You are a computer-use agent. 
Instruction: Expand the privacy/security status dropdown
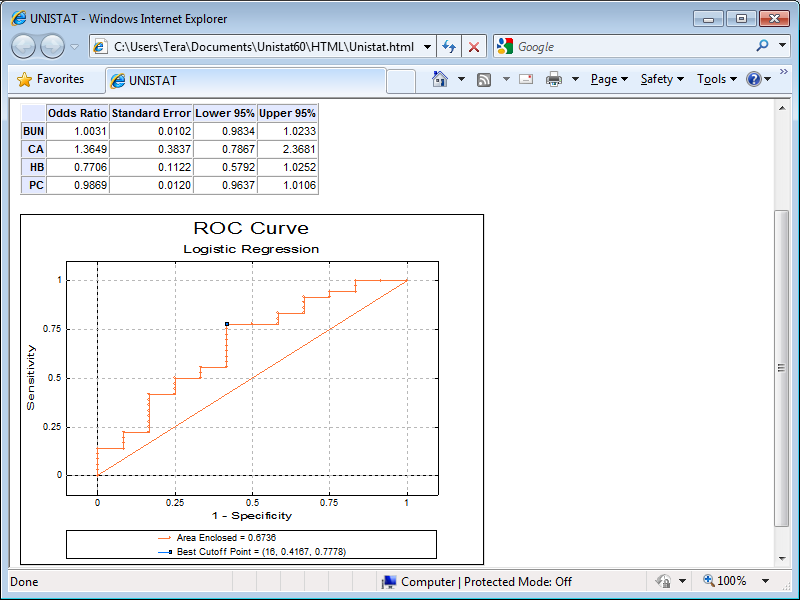point(682,581)
